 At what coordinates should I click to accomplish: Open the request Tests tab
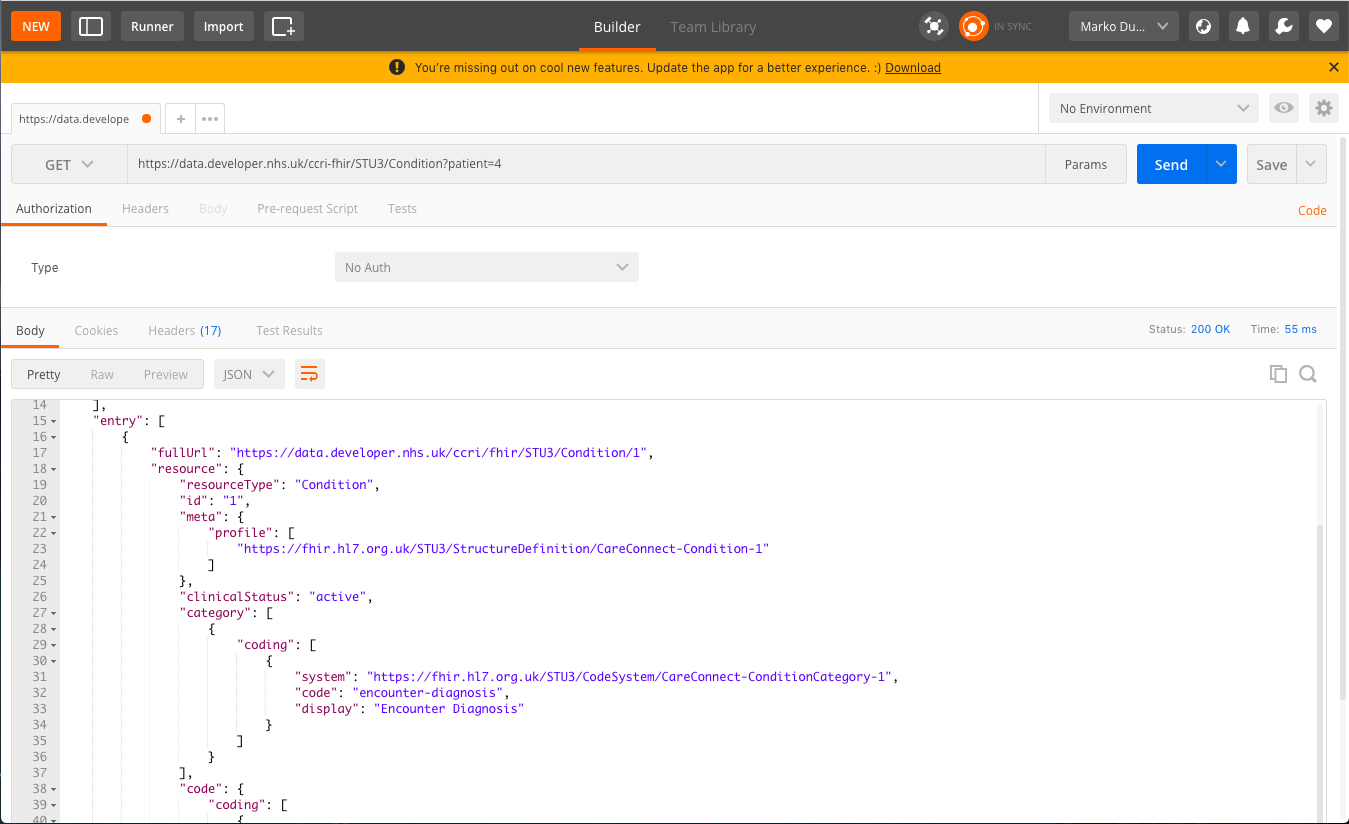[402, 208]
